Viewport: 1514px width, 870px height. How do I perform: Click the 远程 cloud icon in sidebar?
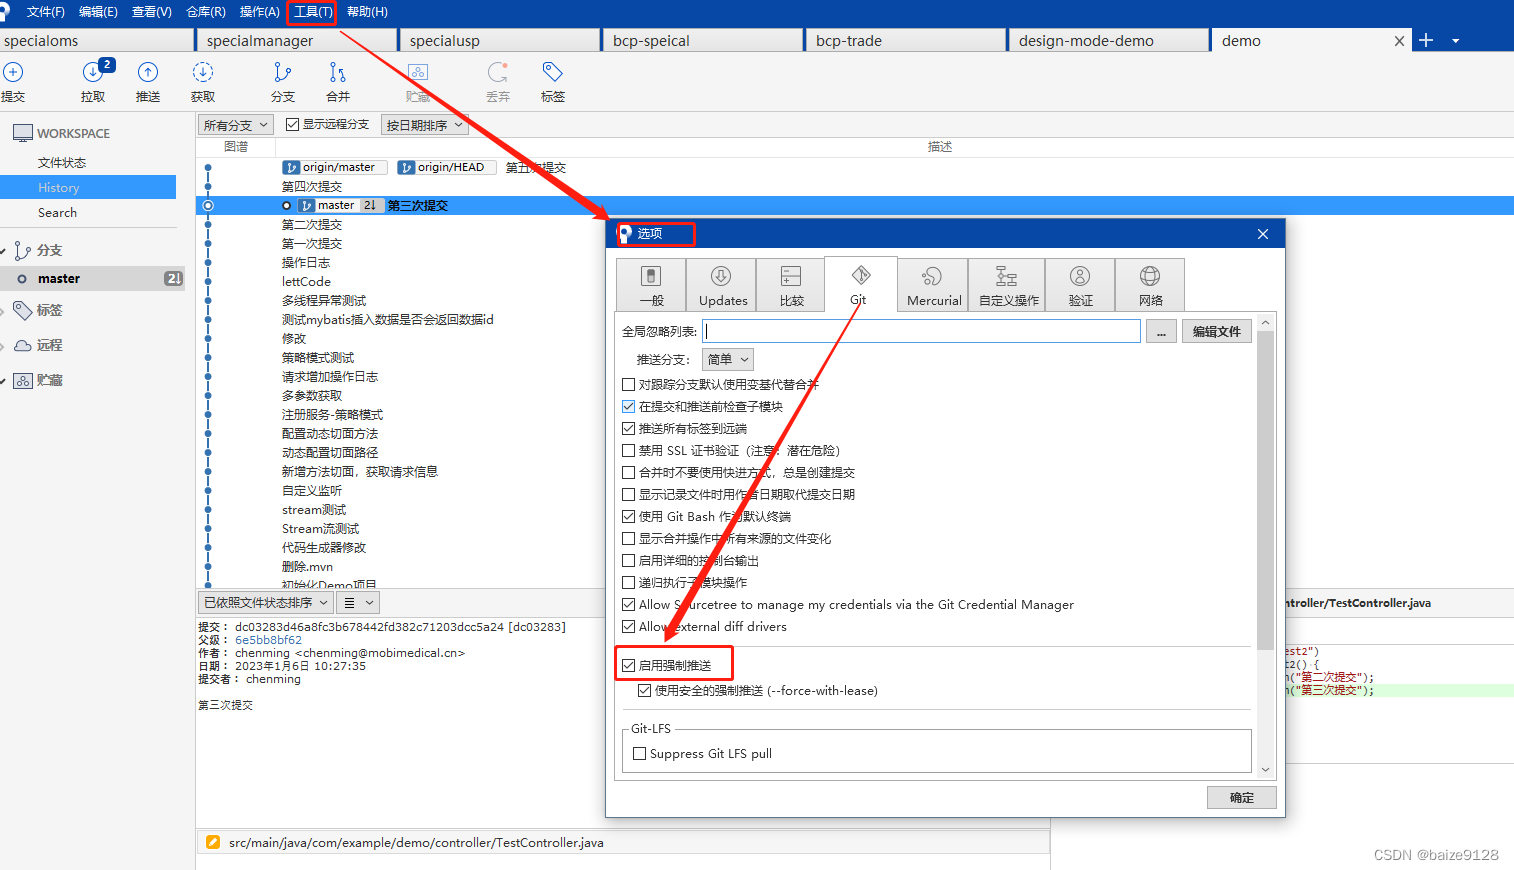23,345
